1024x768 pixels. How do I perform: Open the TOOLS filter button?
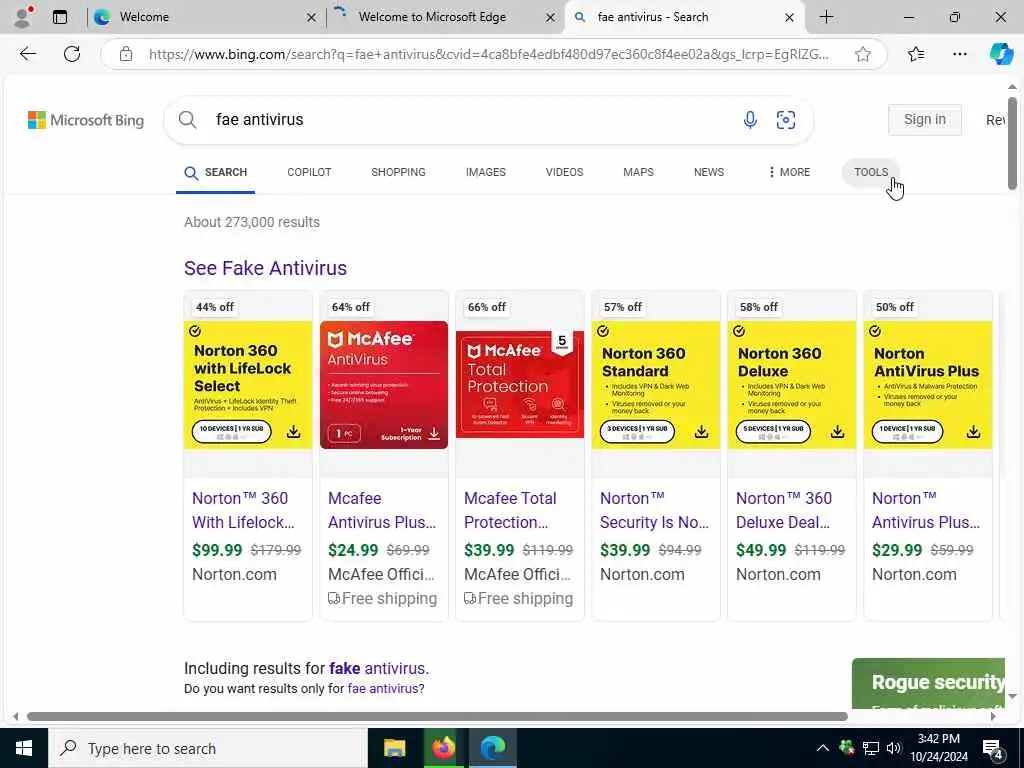tap(871, 172)
